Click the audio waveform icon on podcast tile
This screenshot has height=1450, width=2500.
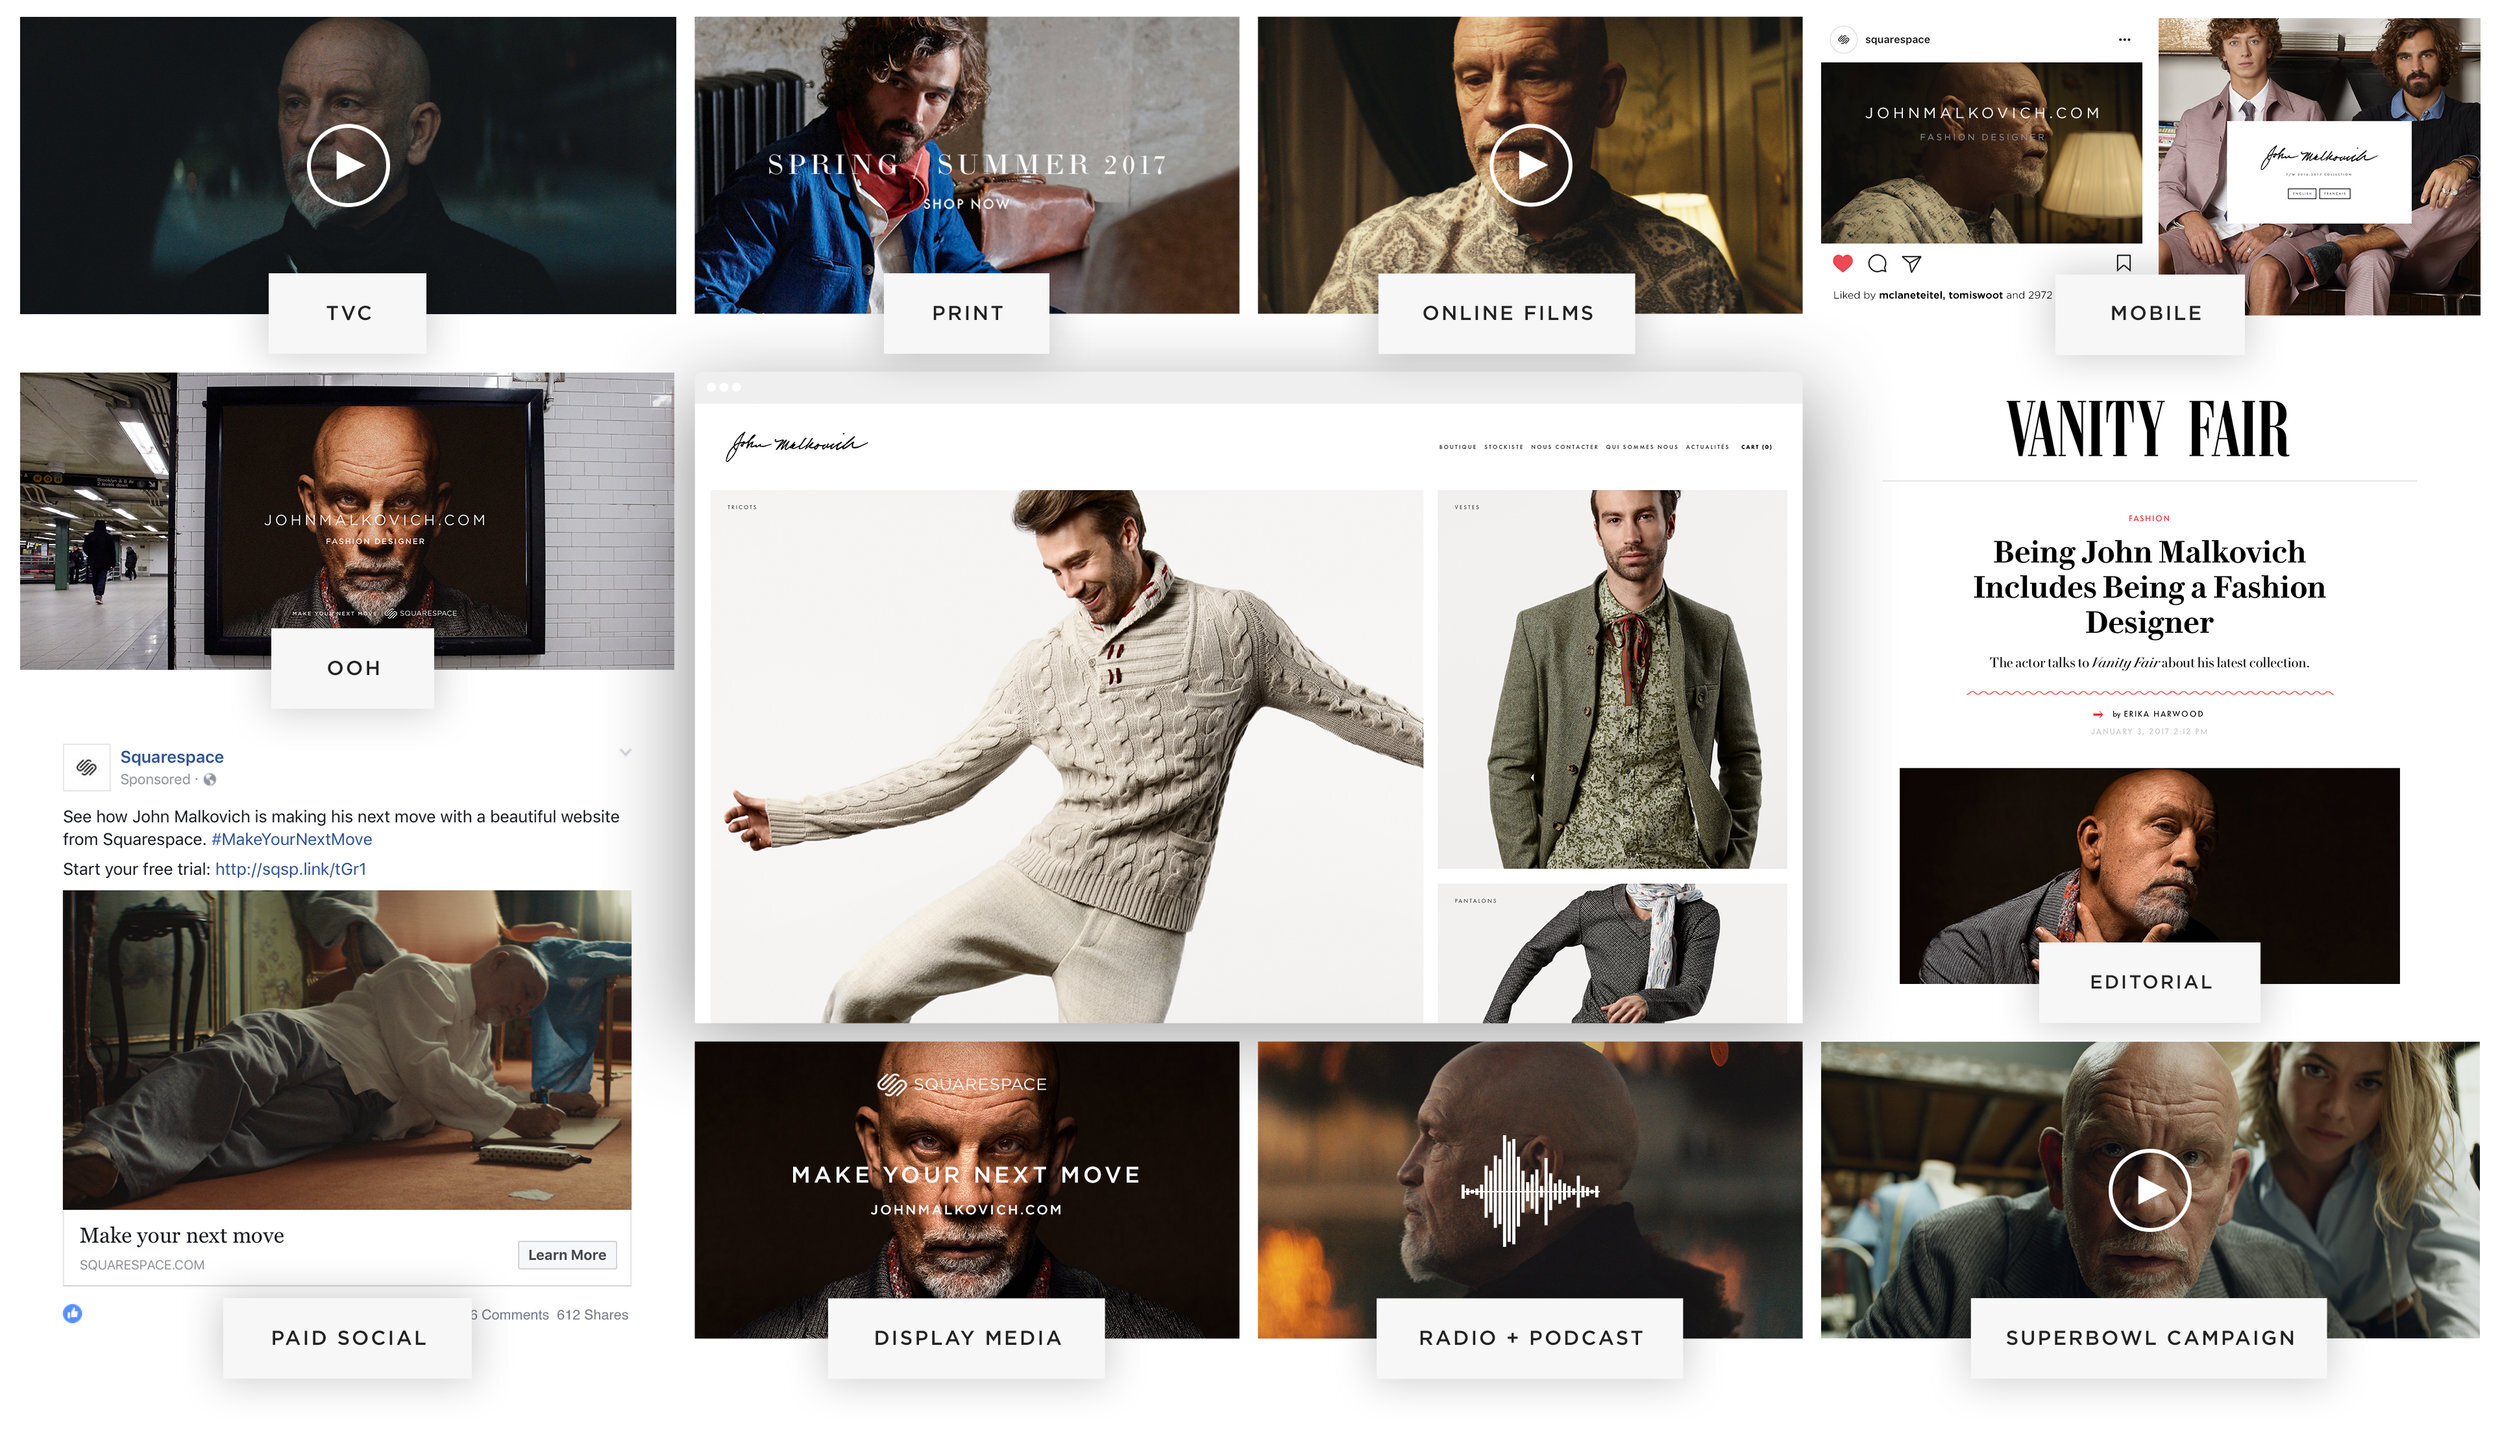tap(1530, 1190)
